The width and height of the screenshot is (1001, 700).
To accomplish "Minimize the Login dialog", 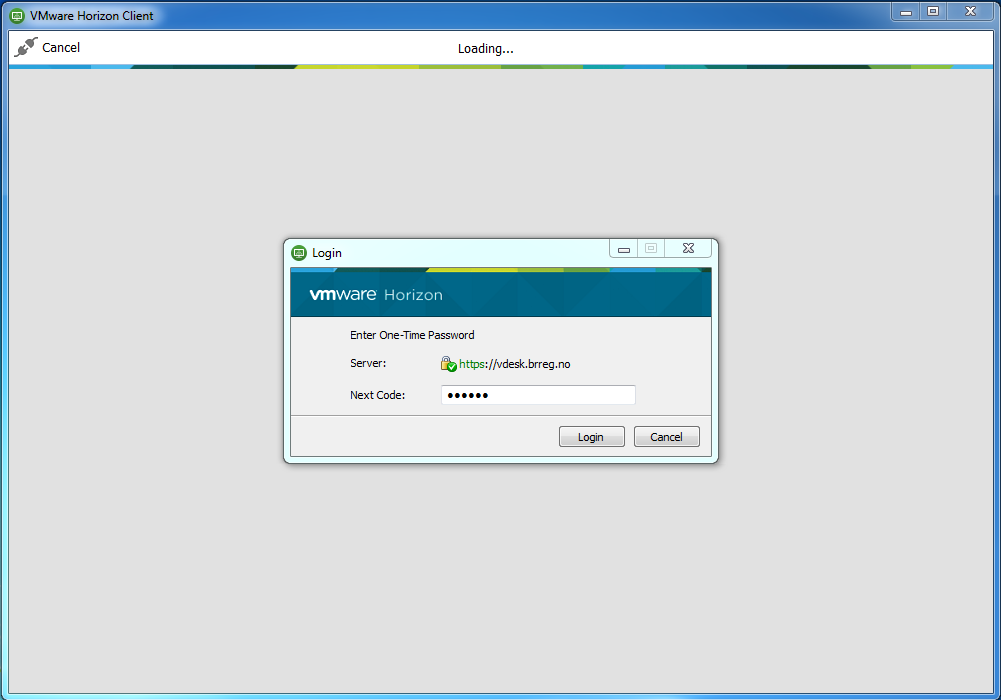I will 624,249.
